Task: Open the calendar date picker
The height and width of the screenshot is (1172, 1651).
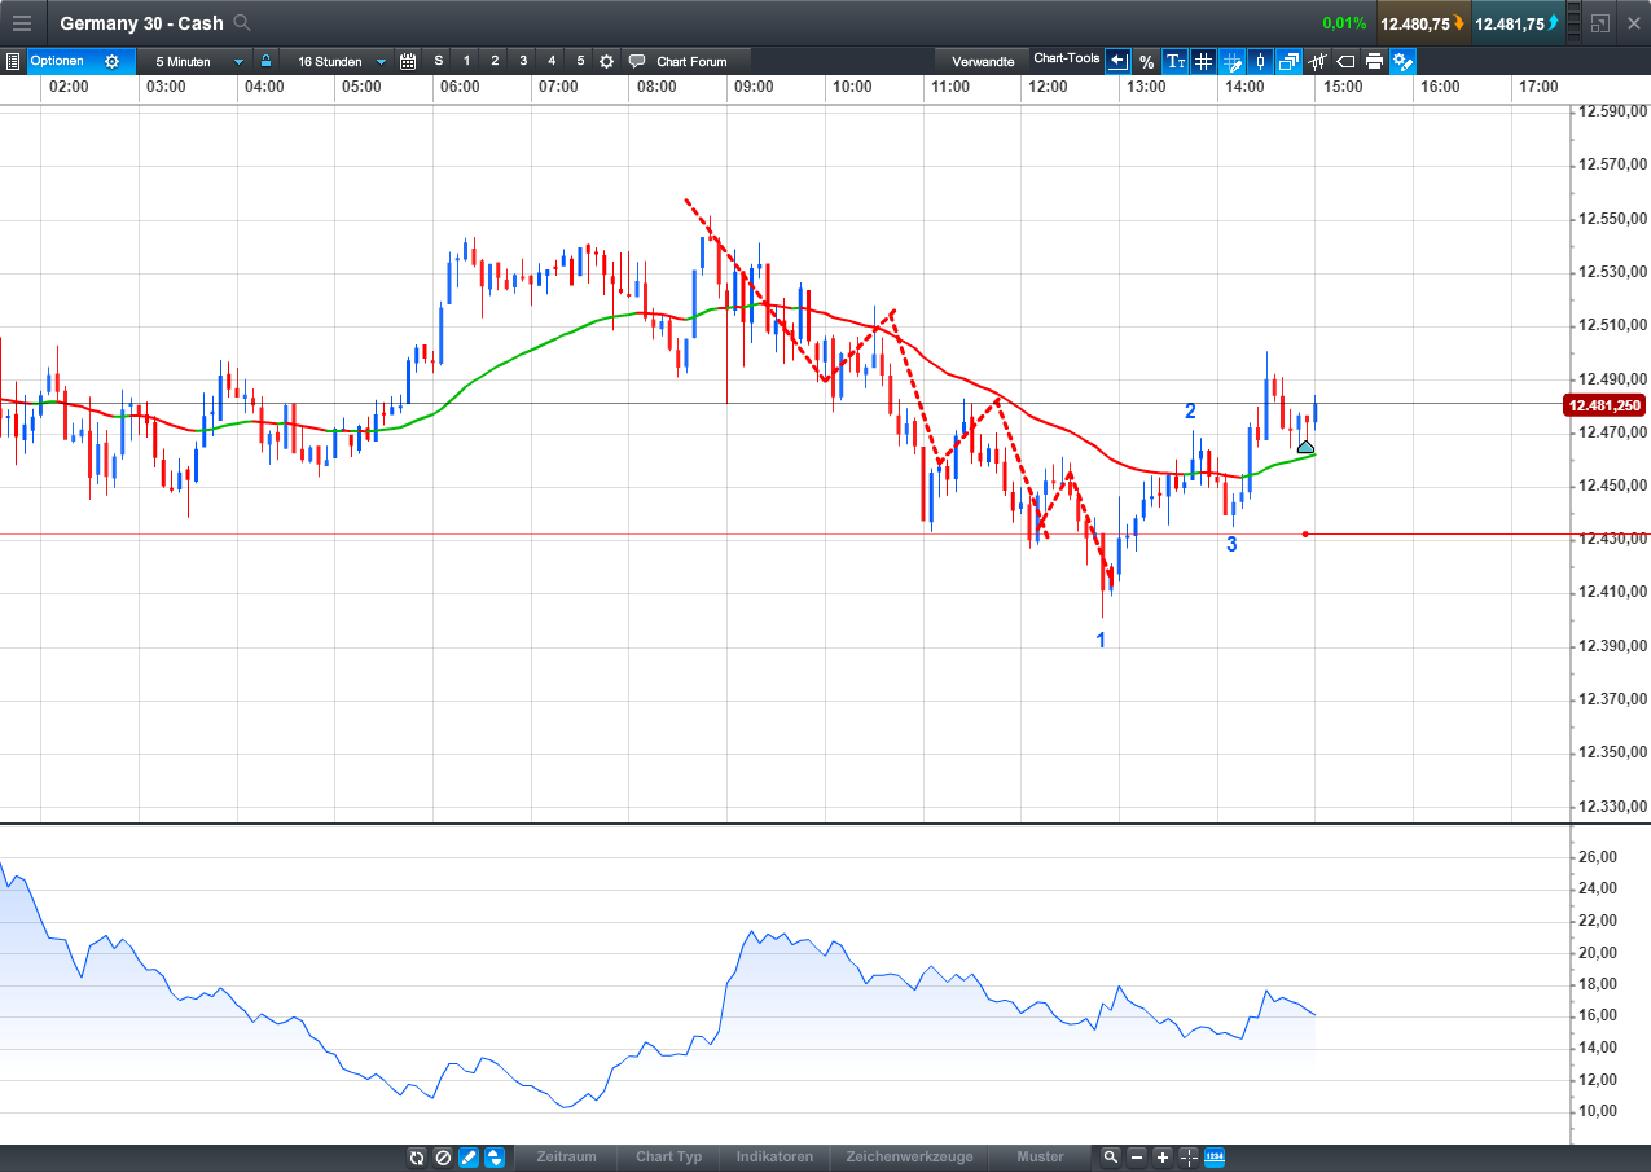Action: [407, 61]
